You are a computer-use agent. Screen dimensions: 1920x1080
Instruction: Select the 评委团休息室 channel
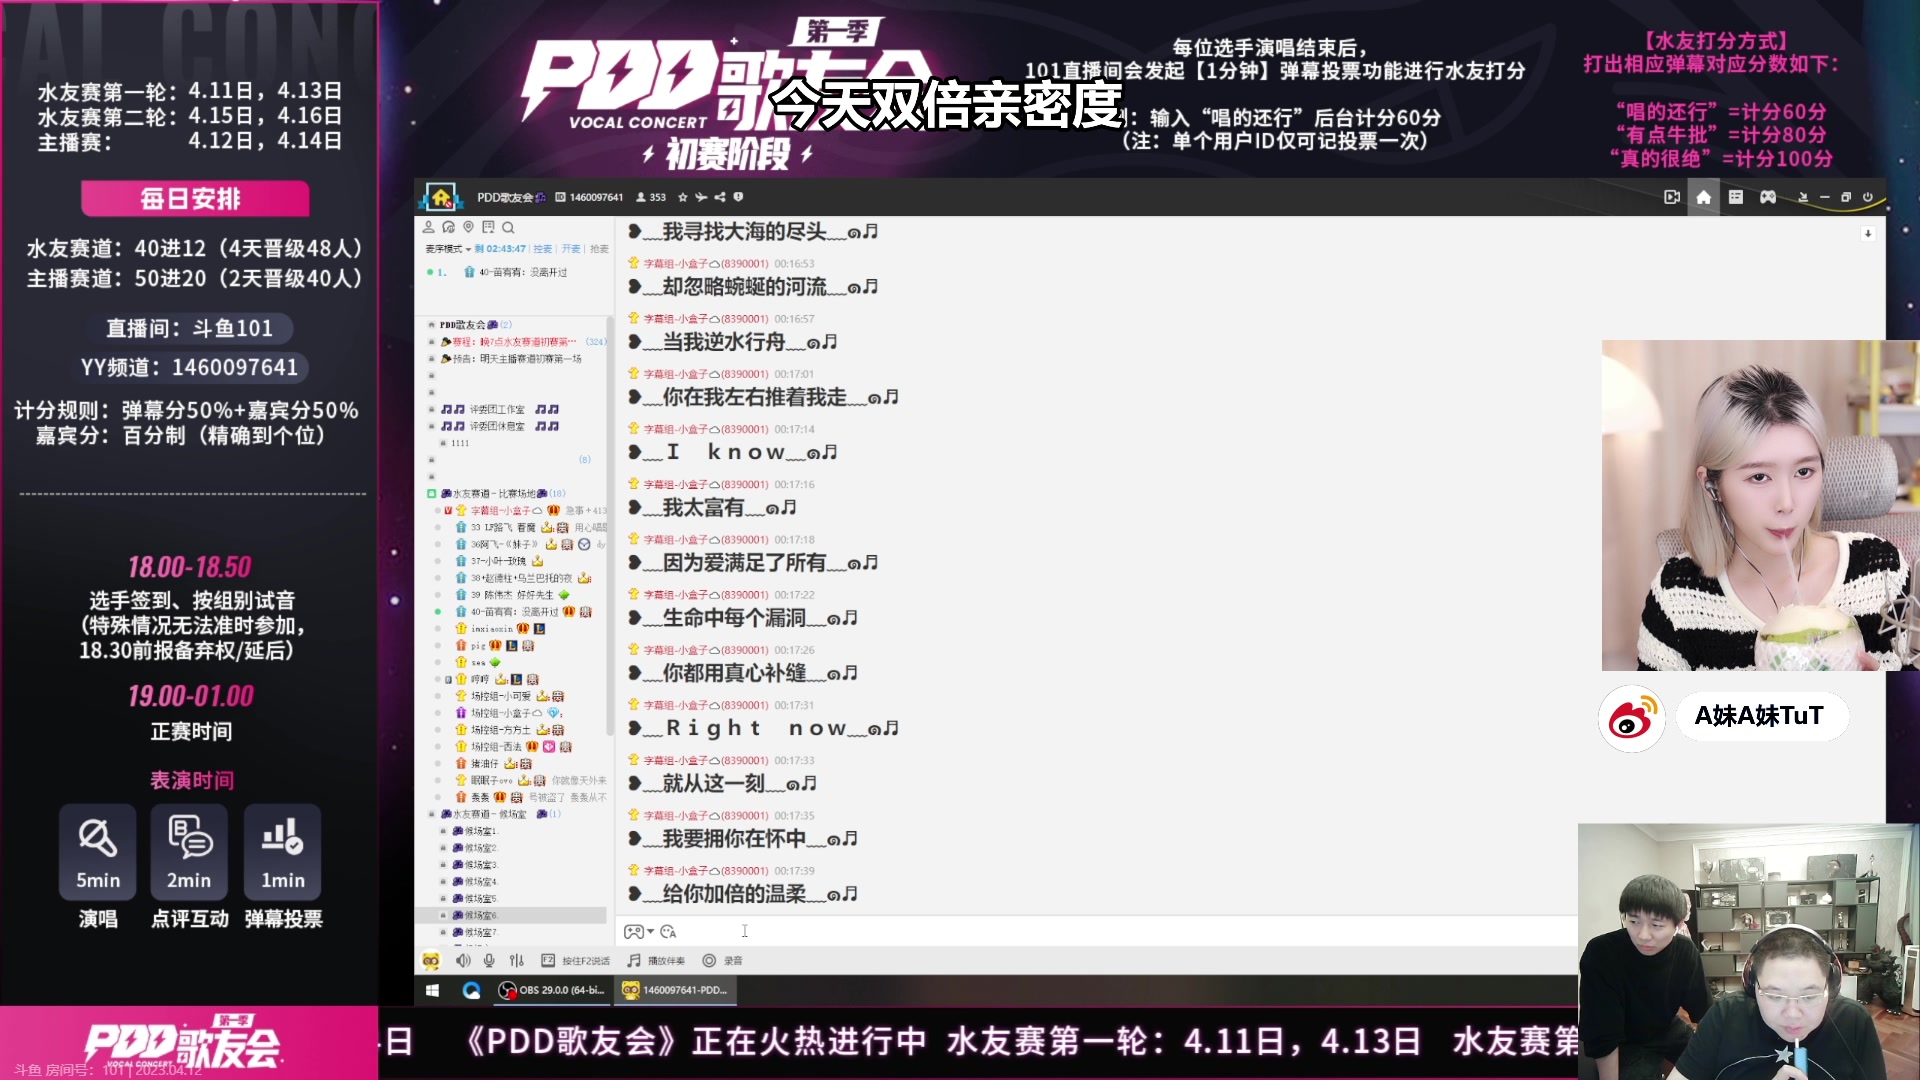pos(500,427)
